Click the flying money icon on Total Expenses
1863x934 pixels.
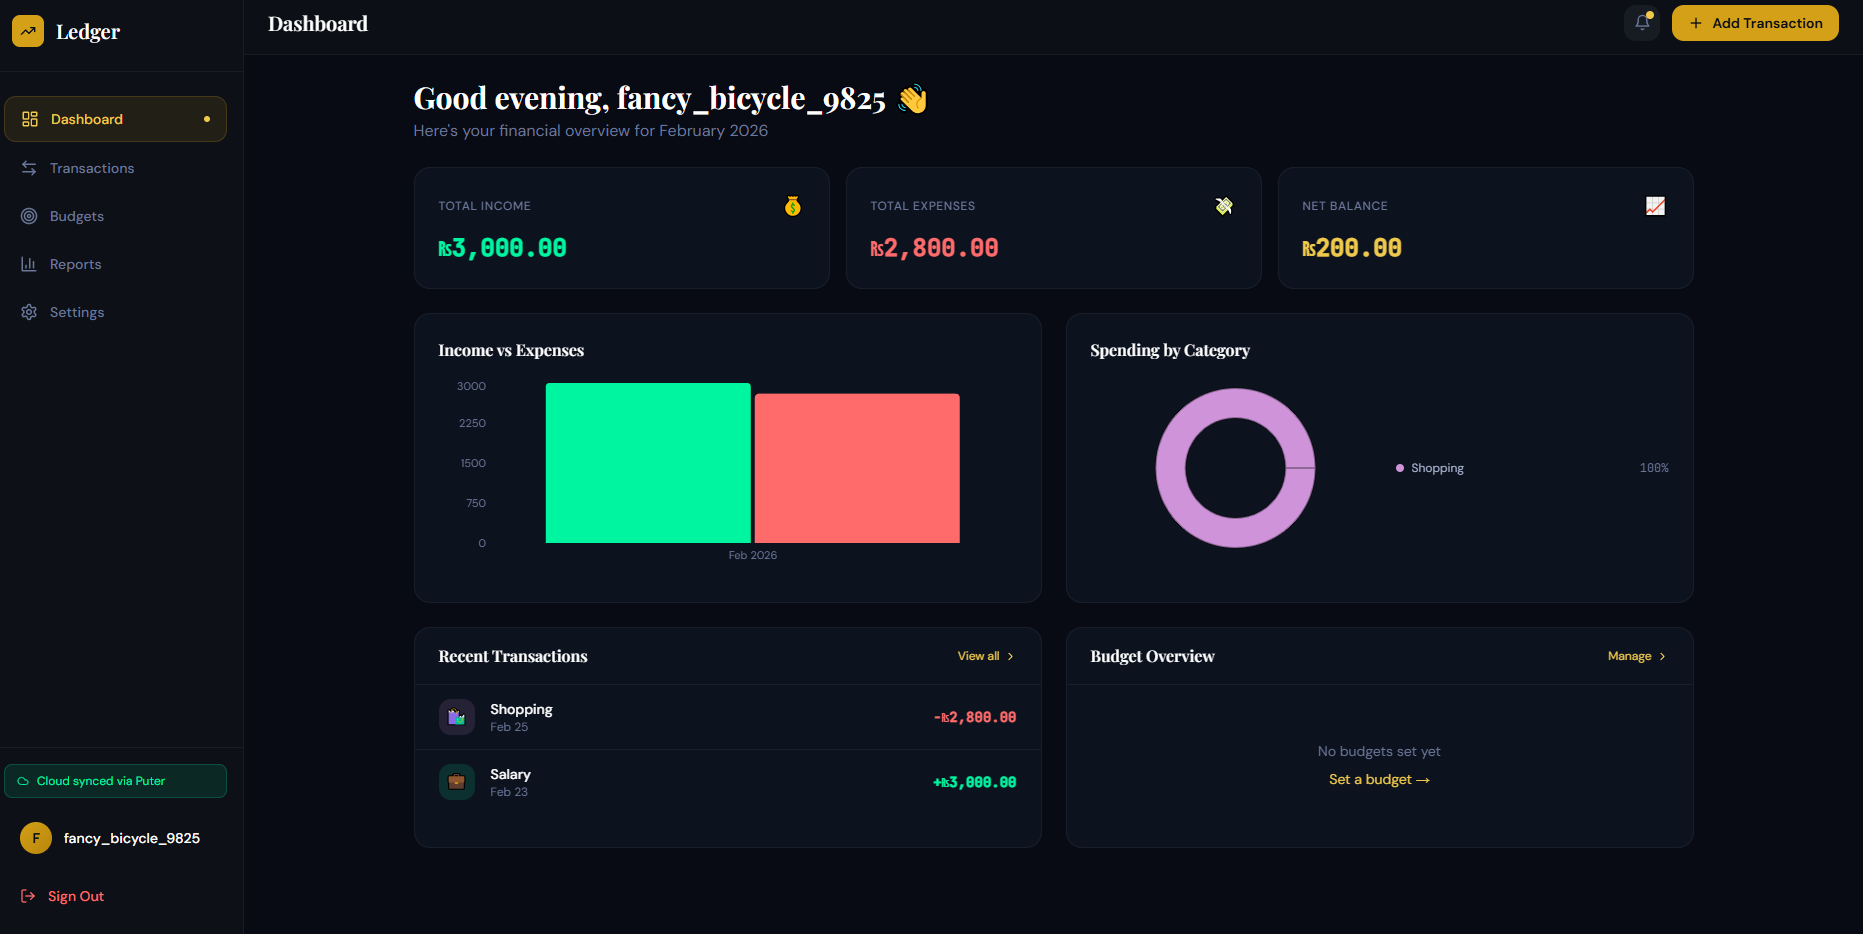(1224, 206)
